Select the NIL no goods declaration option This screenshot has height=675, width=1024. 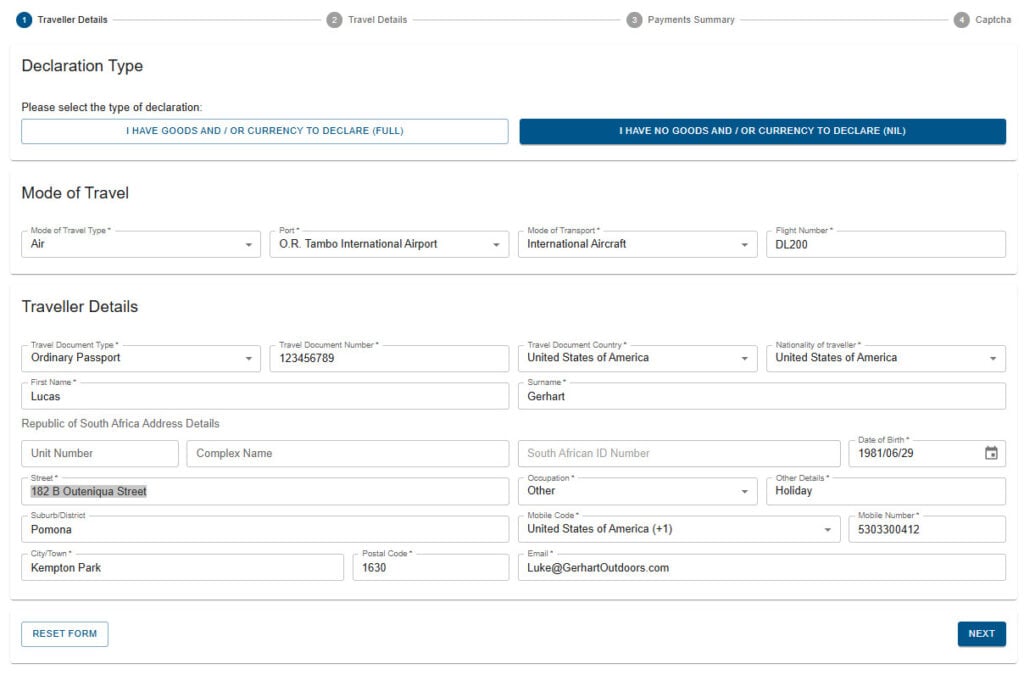point(762,131)
